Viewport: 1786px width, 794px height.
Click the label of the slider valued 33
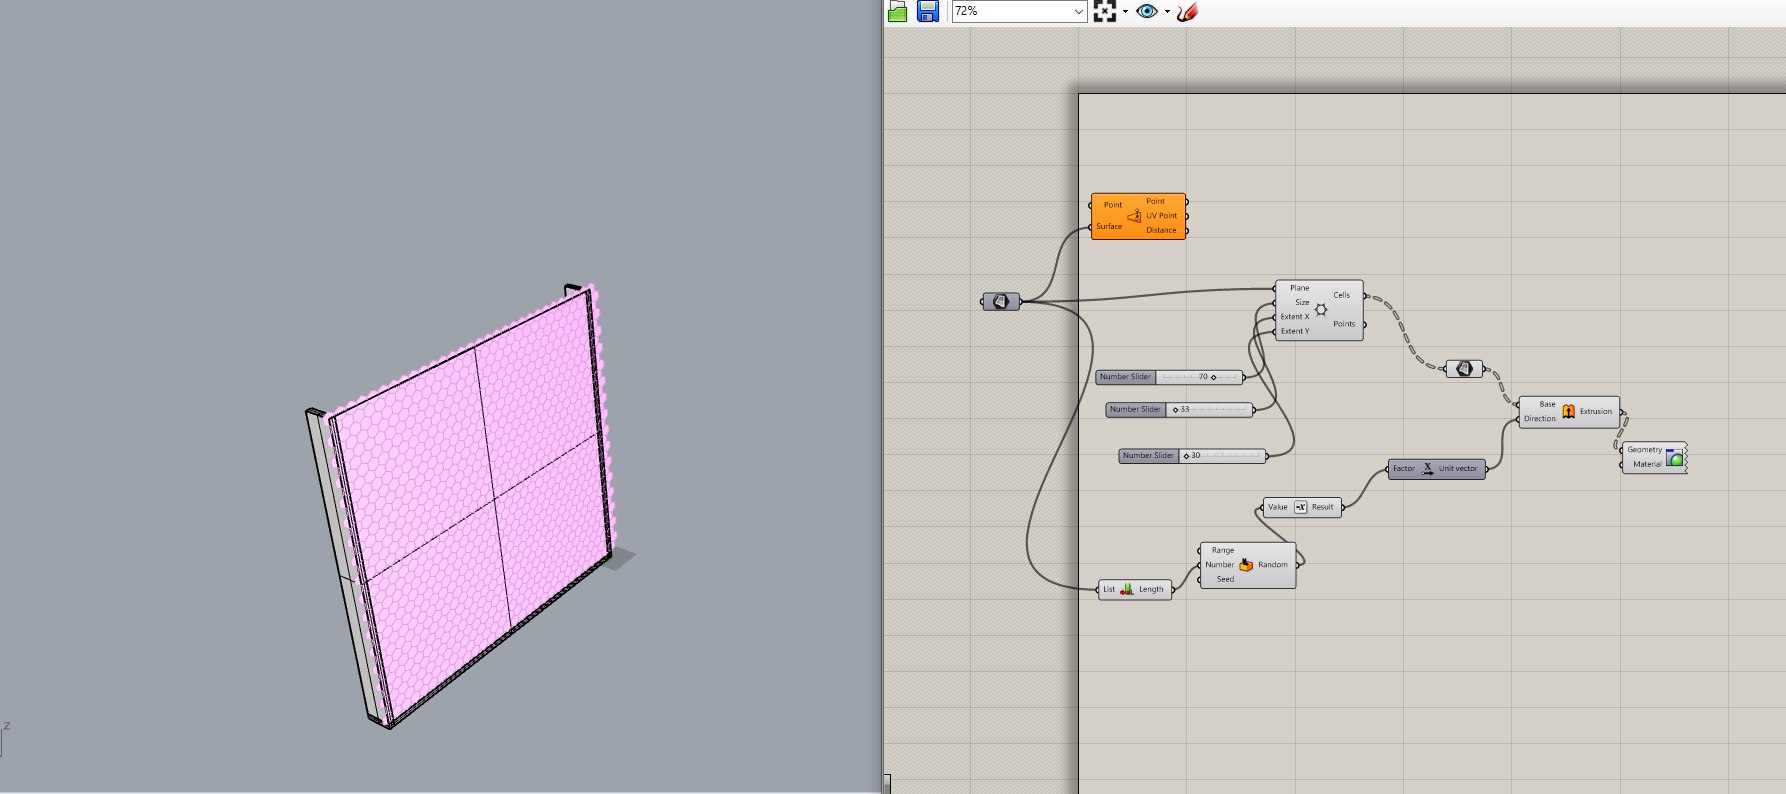click(1135, 409)
